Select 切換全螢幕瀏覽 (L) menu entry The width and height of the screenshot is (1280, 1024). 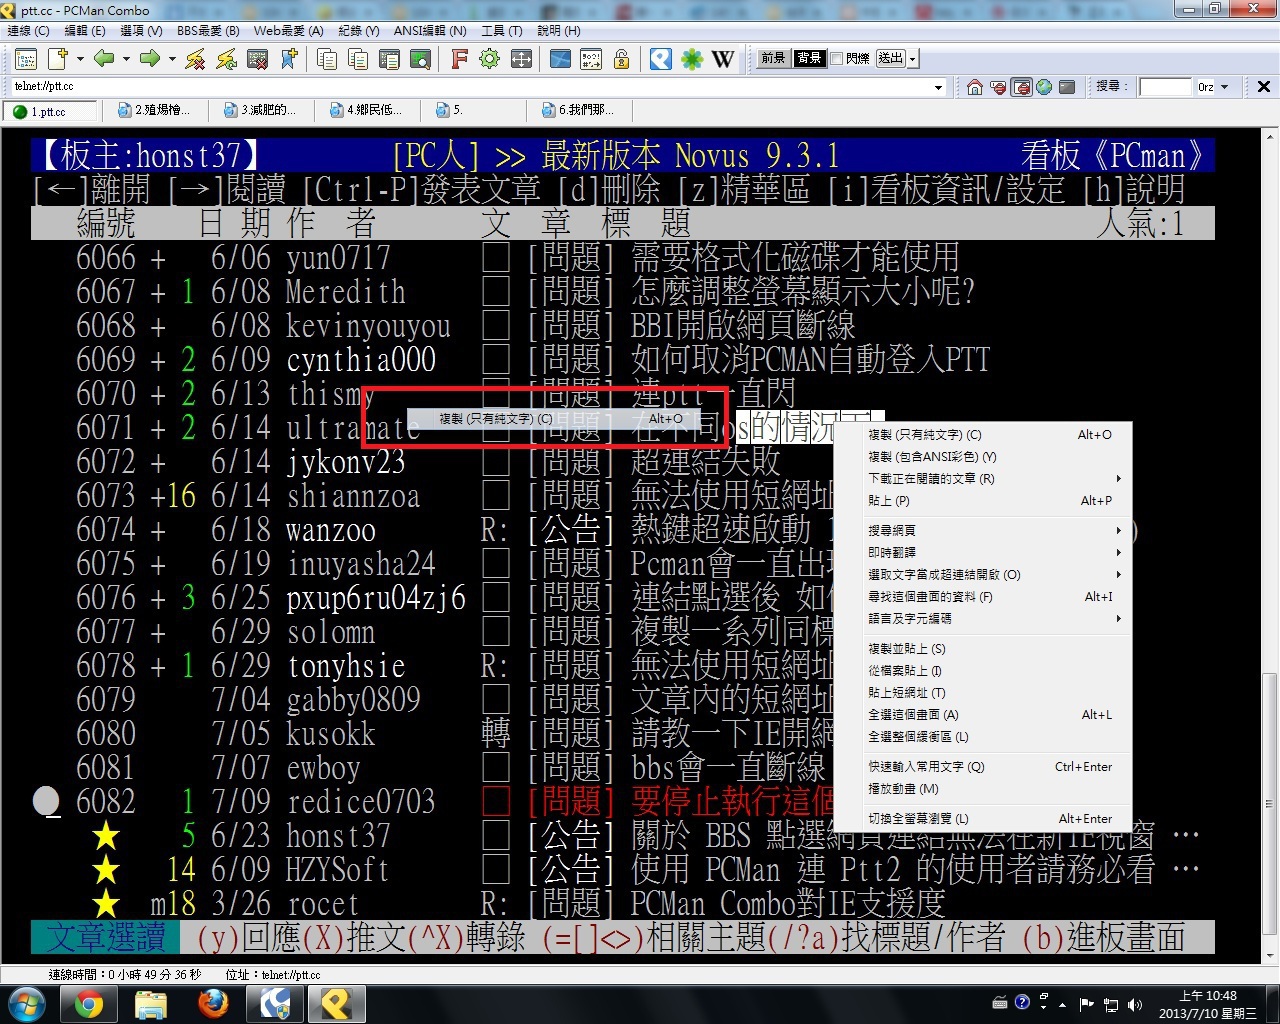[983, 818]
